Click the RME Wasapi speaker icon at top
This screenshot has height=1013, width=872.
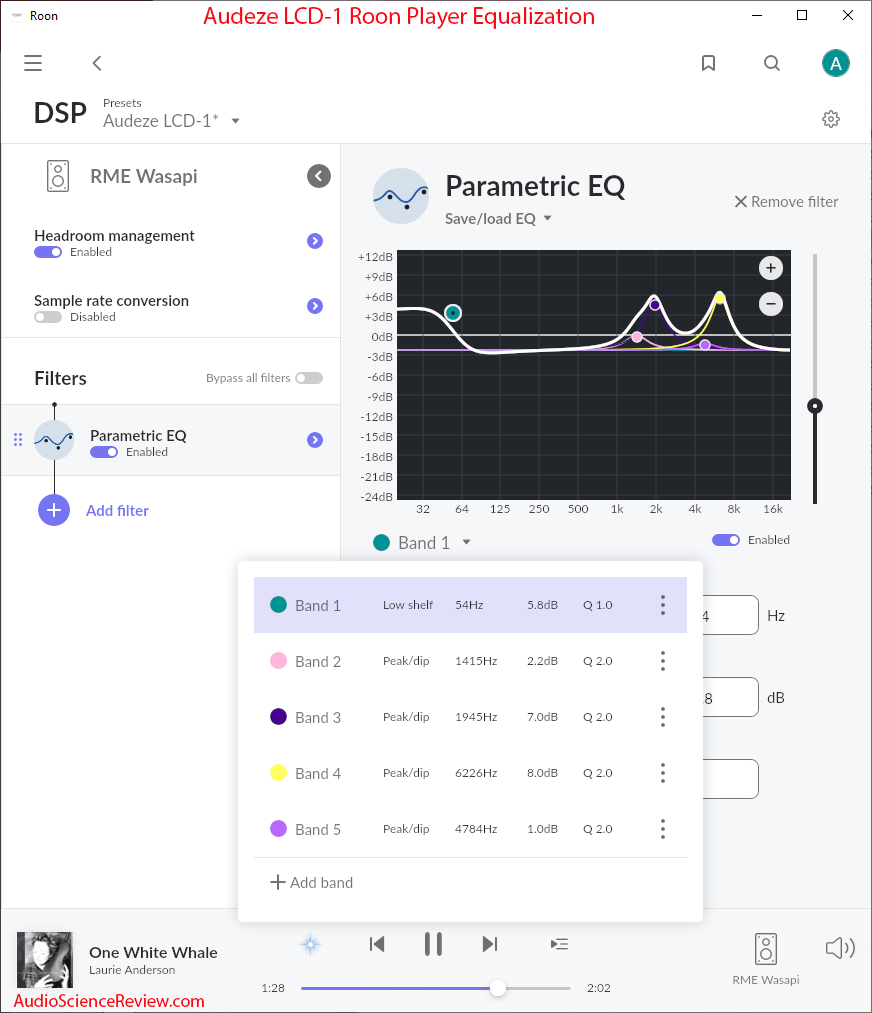coord(58,176)
